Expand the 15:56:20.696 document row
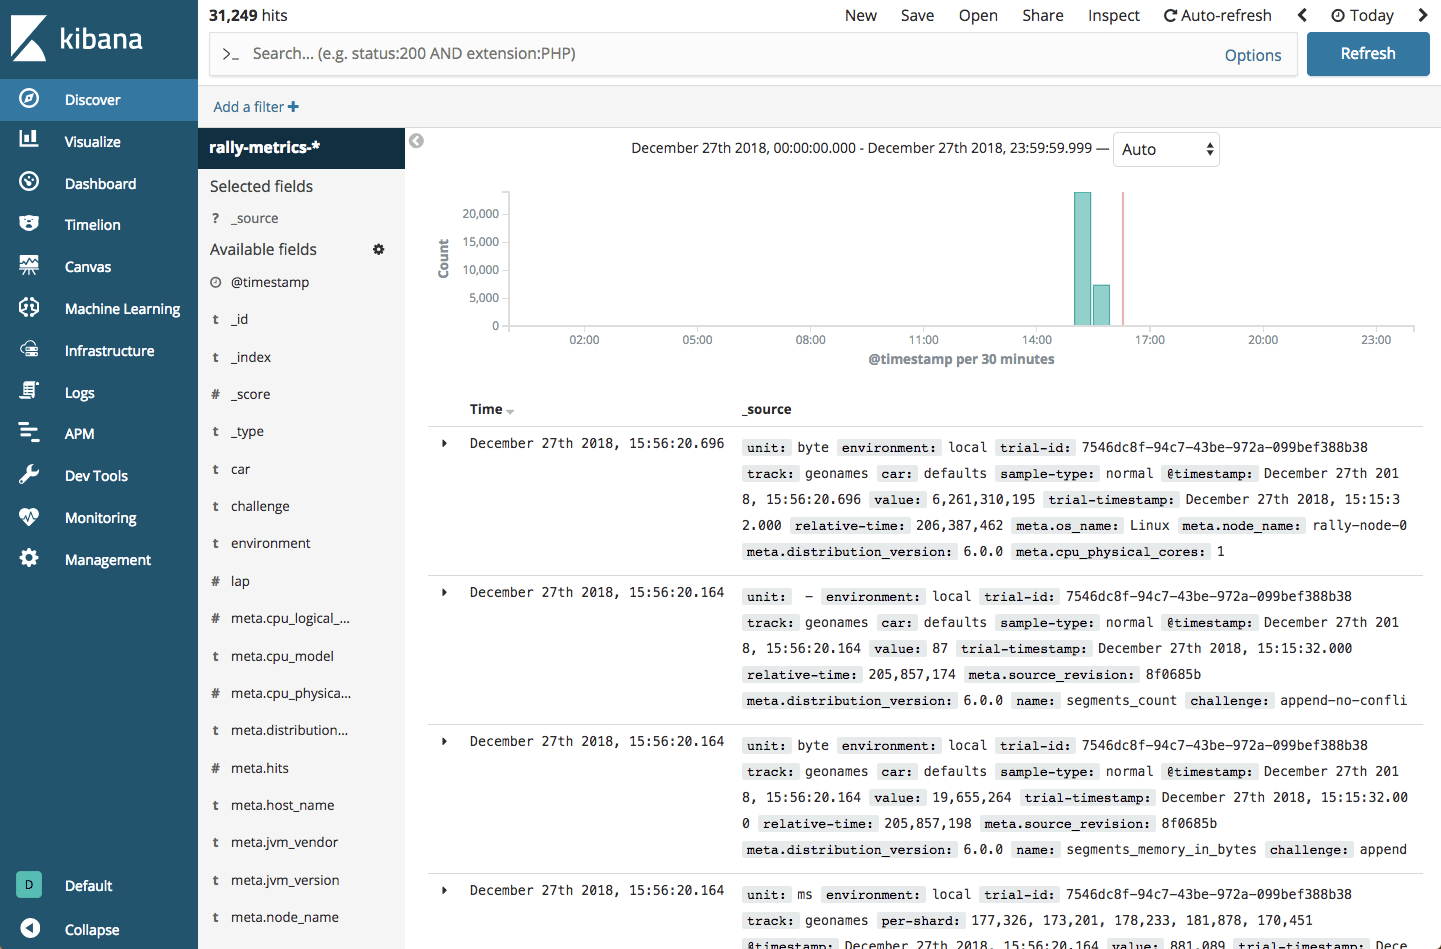 [444, 443]
